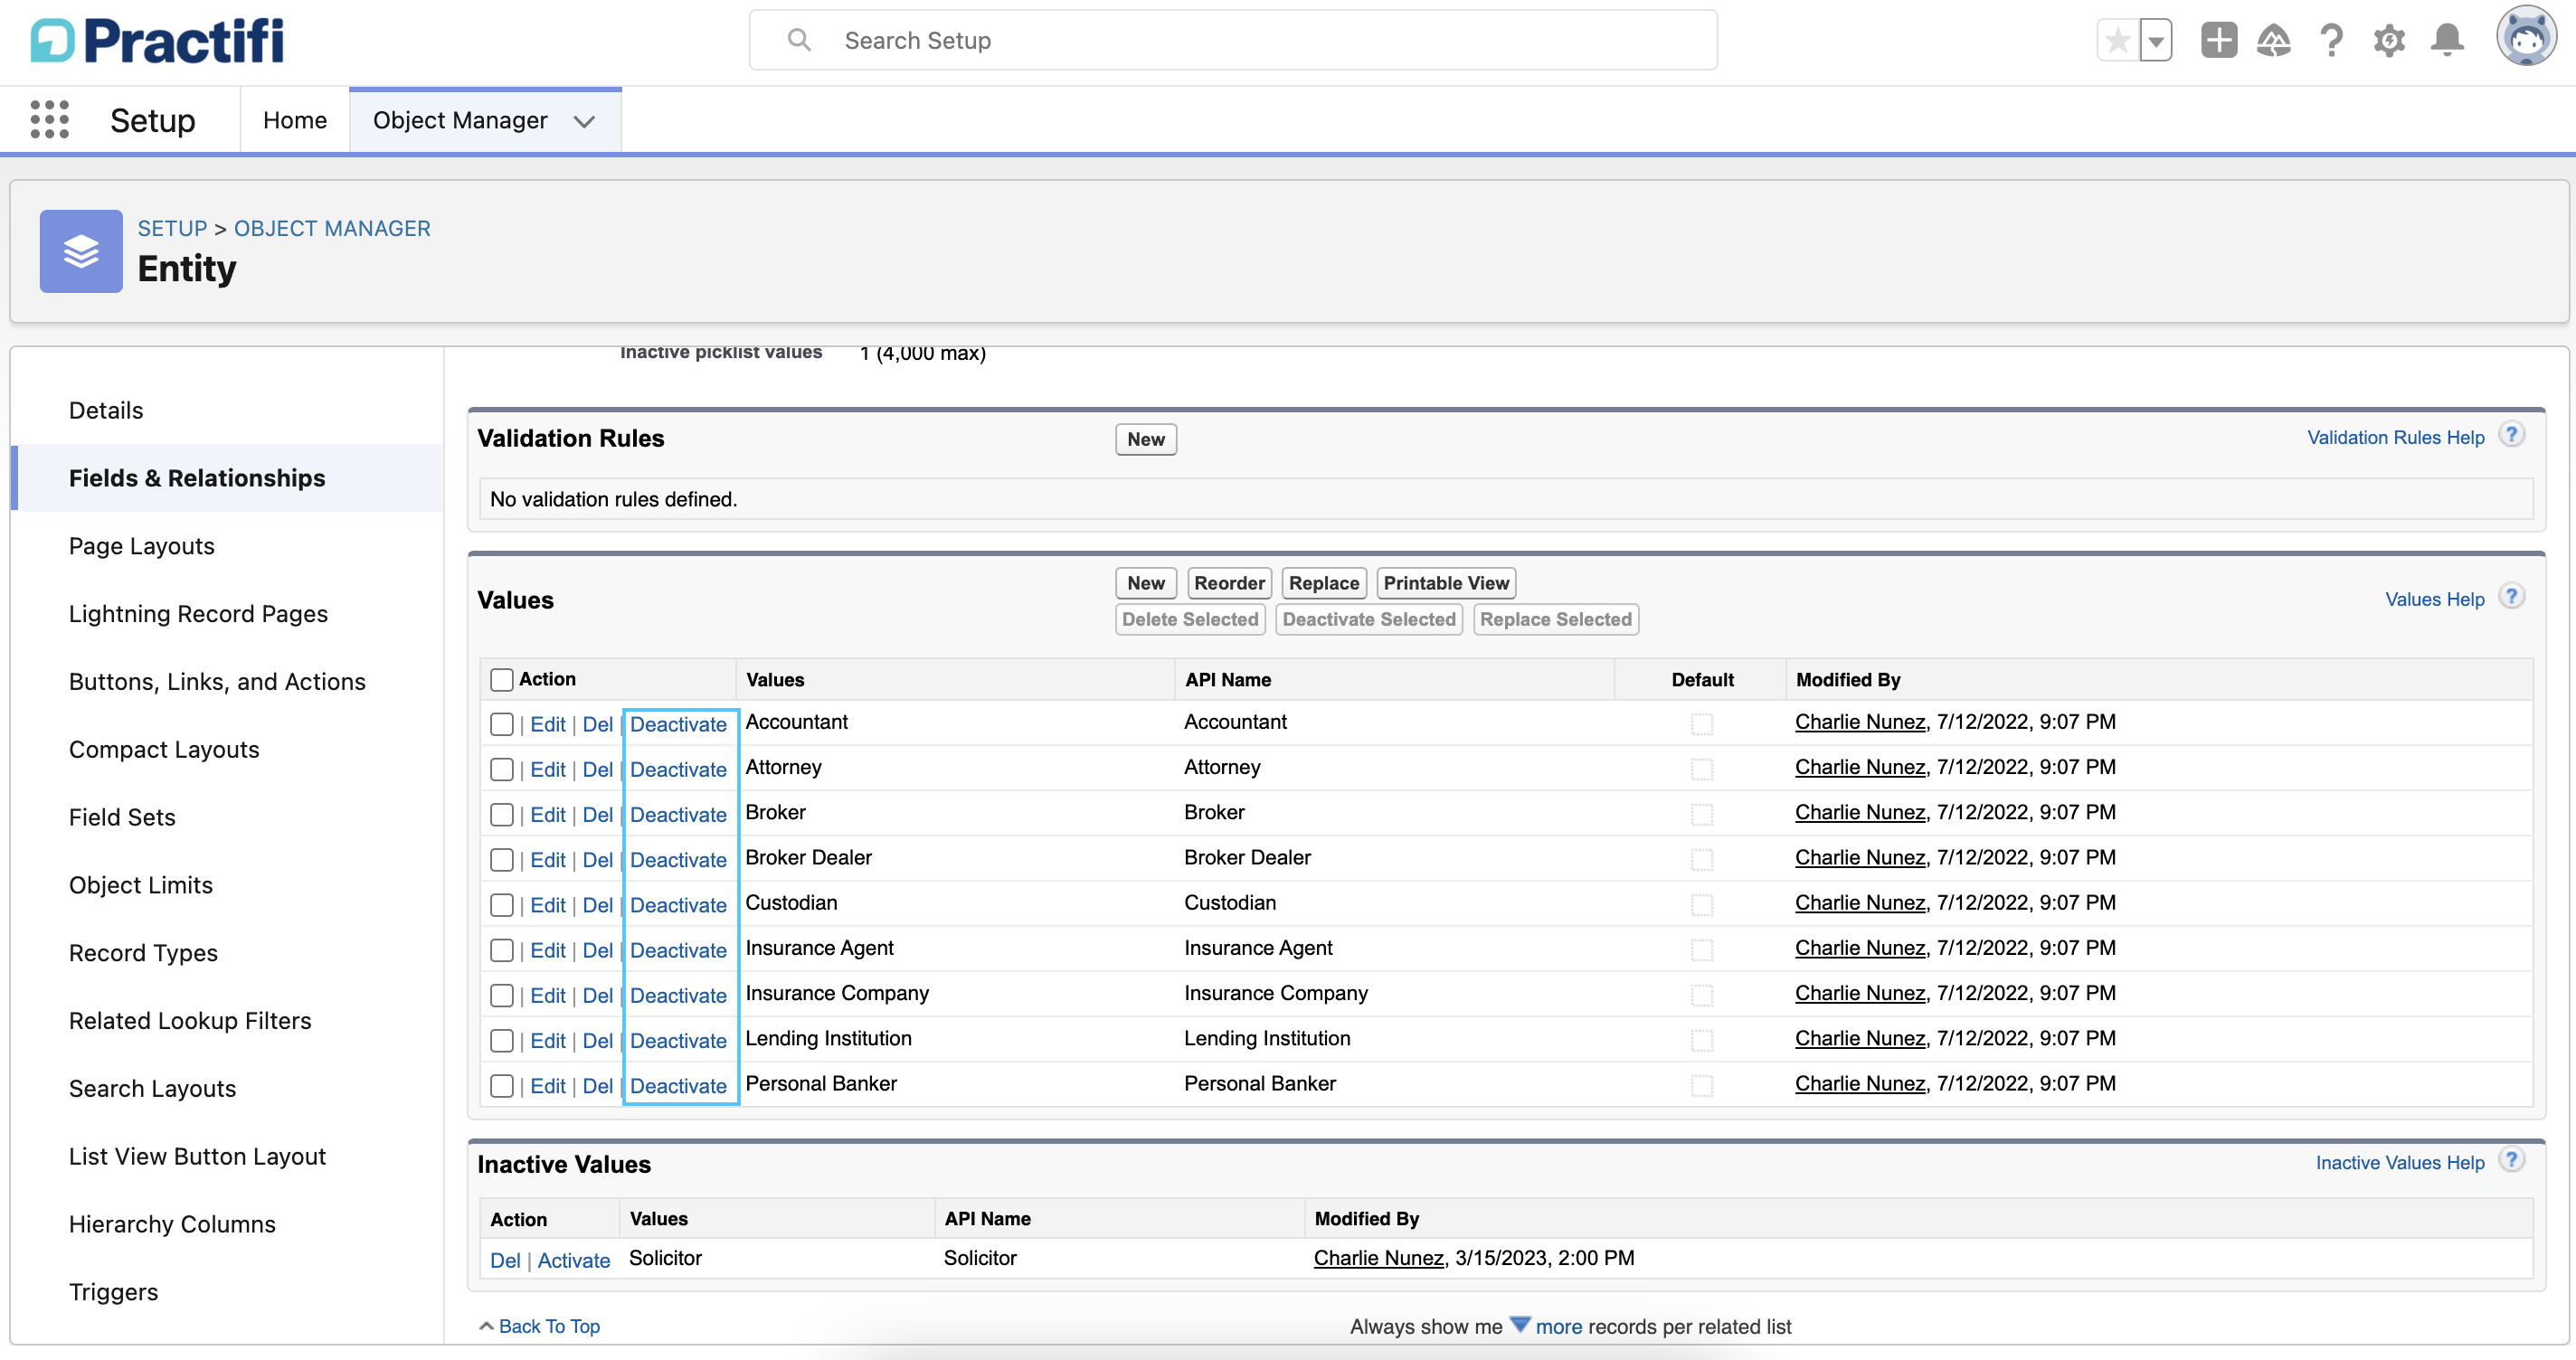
Task: Open the help question mark icon
Action: 2330,41
